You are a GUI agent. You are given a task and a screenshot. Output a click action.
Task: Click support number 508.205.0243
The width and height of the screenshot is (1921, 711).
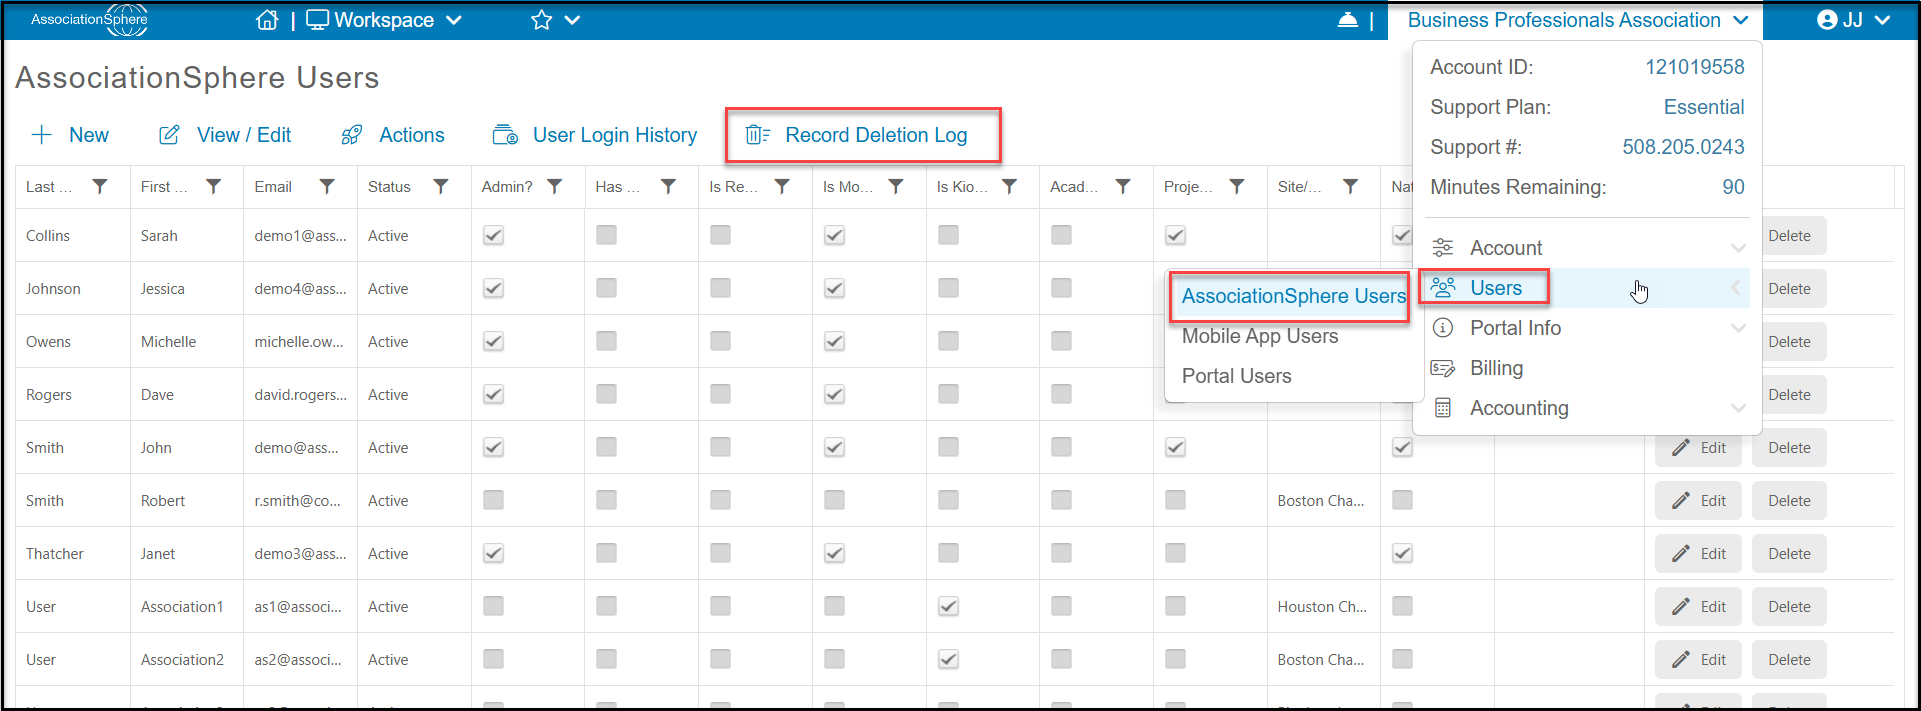tap(1683, 147)
